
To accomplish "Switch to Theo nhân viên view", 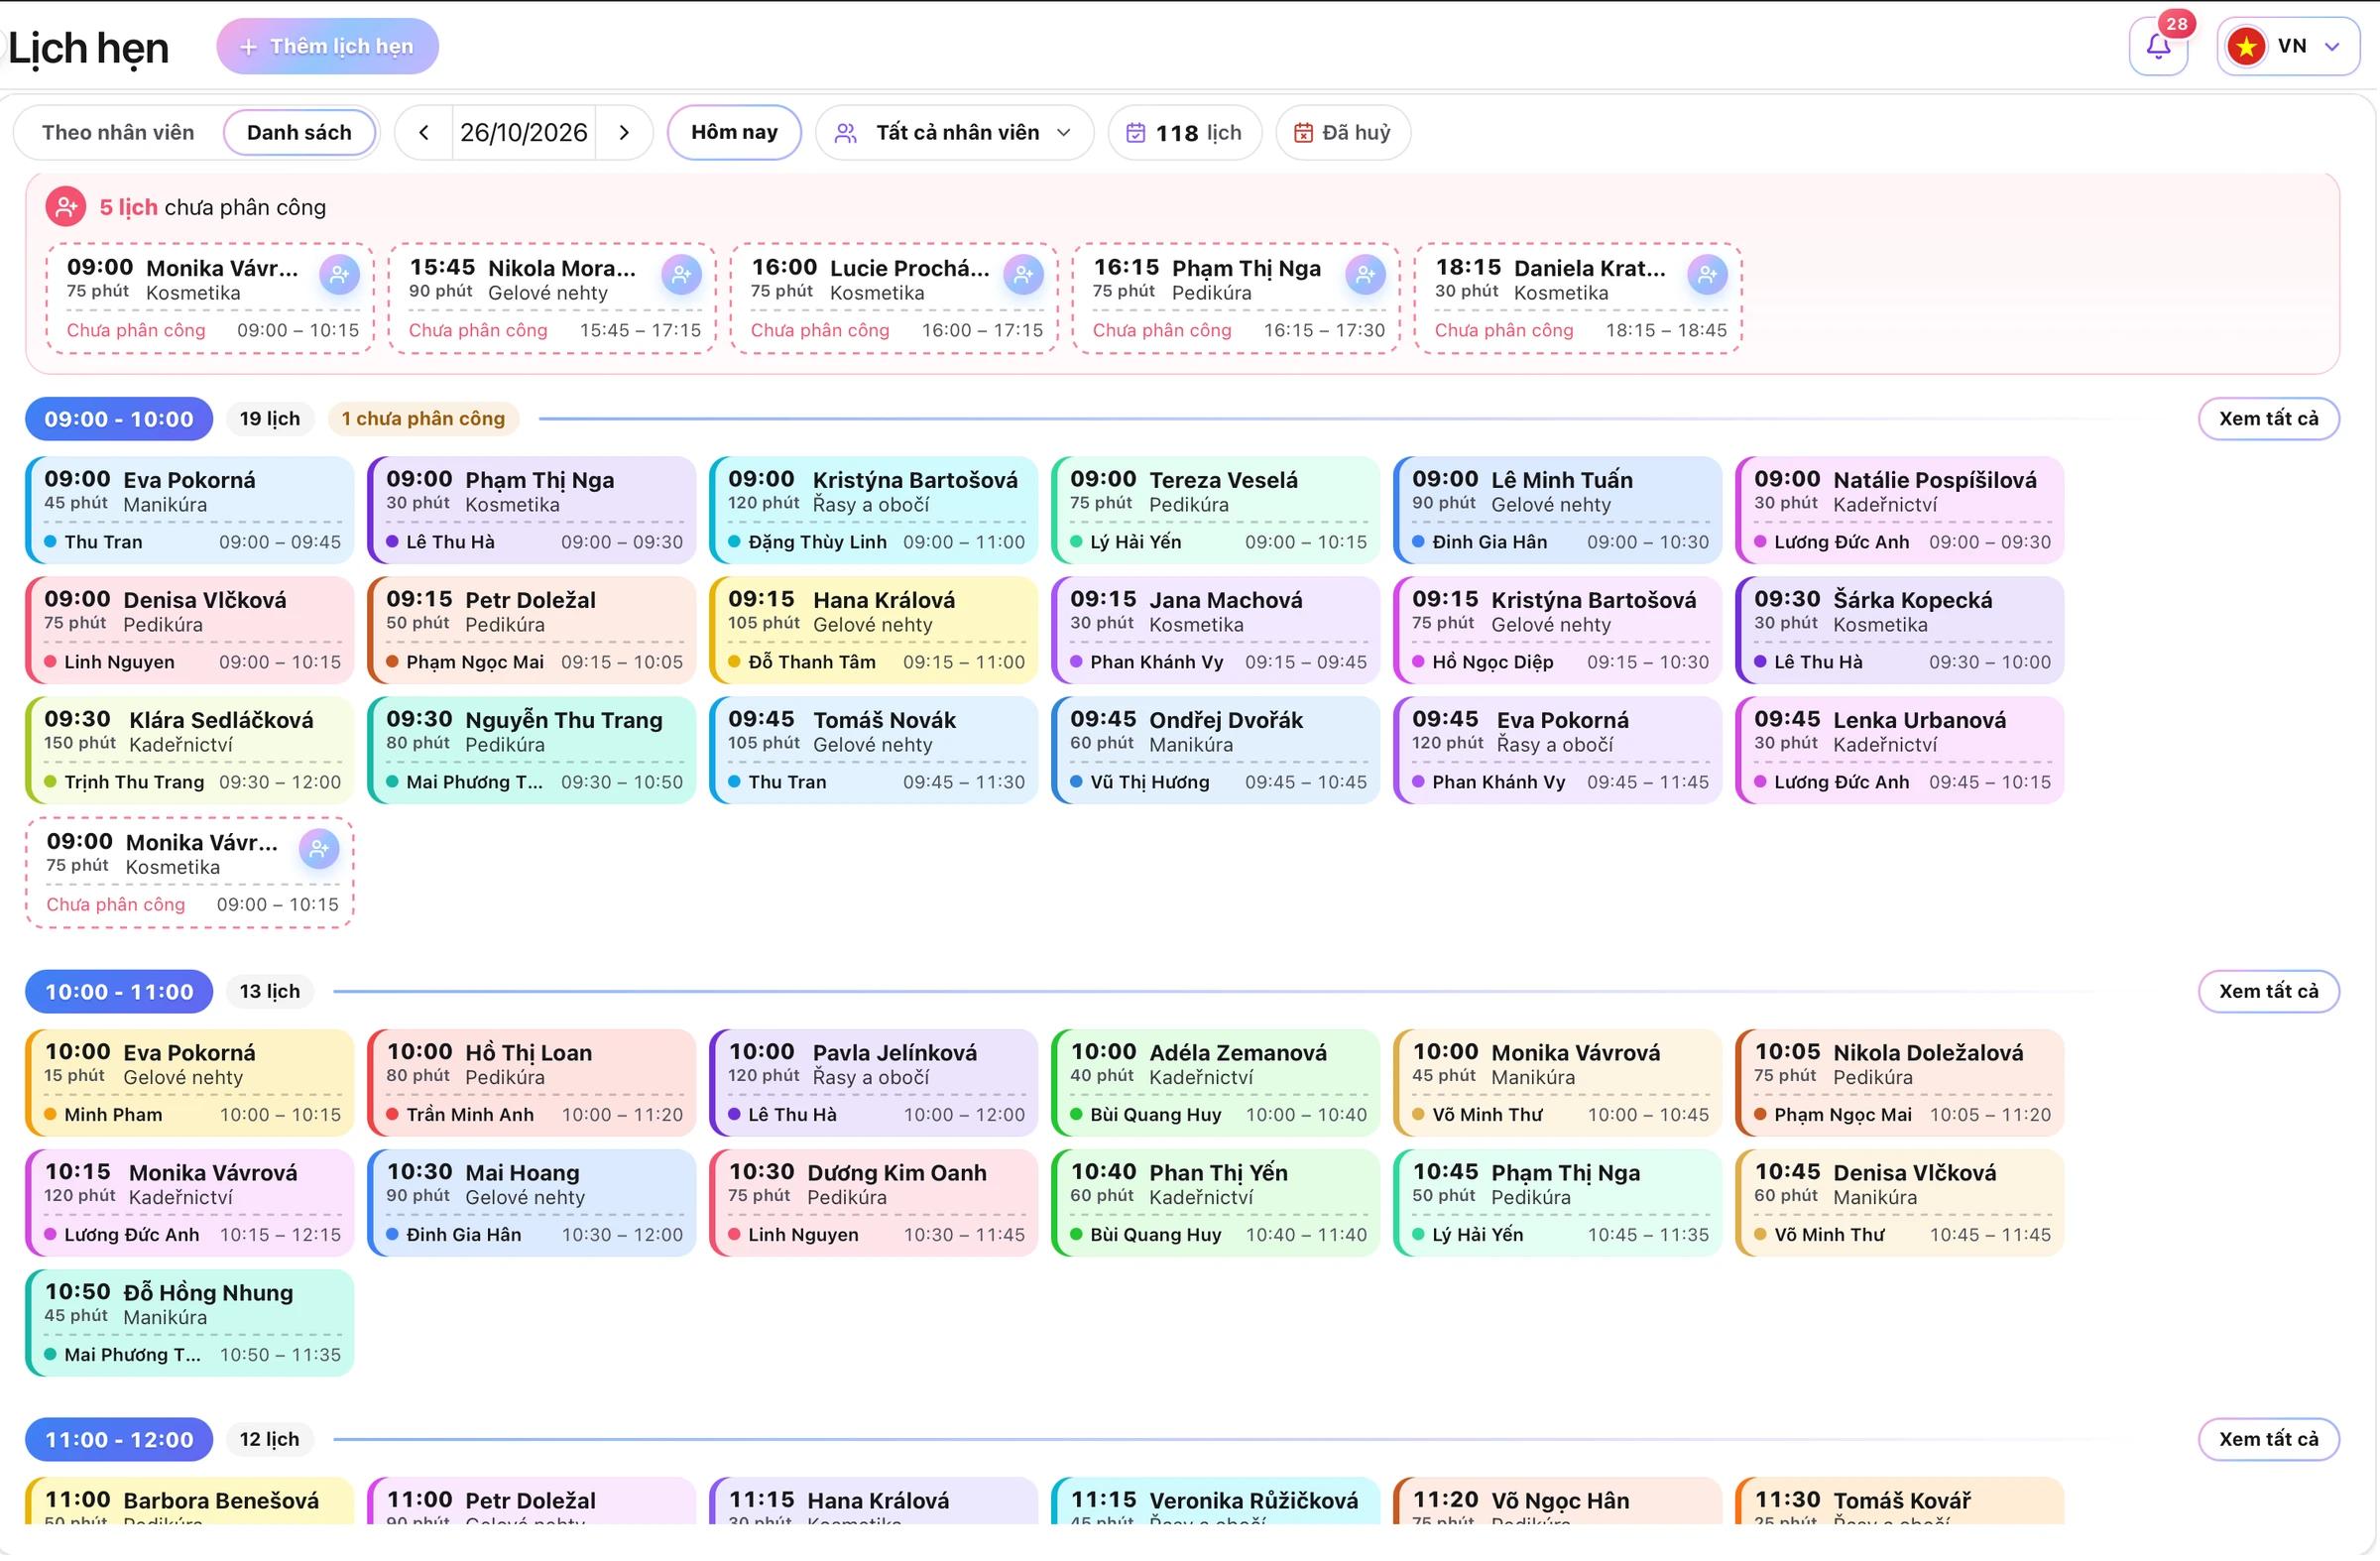I will (118, 133).
